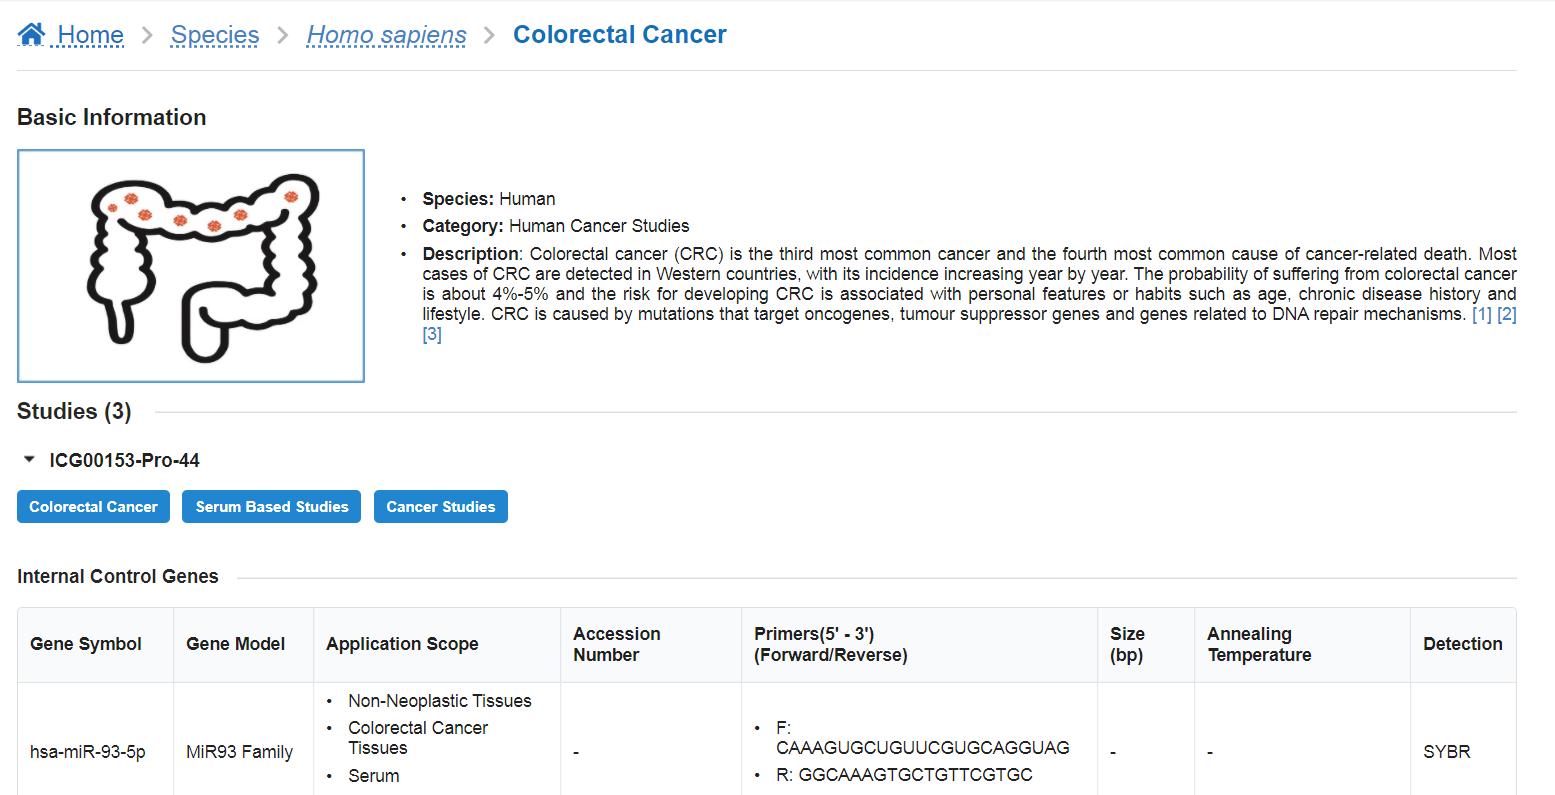Click the Application Scope column header
Image resolution: width=1555 pixels, height=795 pixels.
402,644
